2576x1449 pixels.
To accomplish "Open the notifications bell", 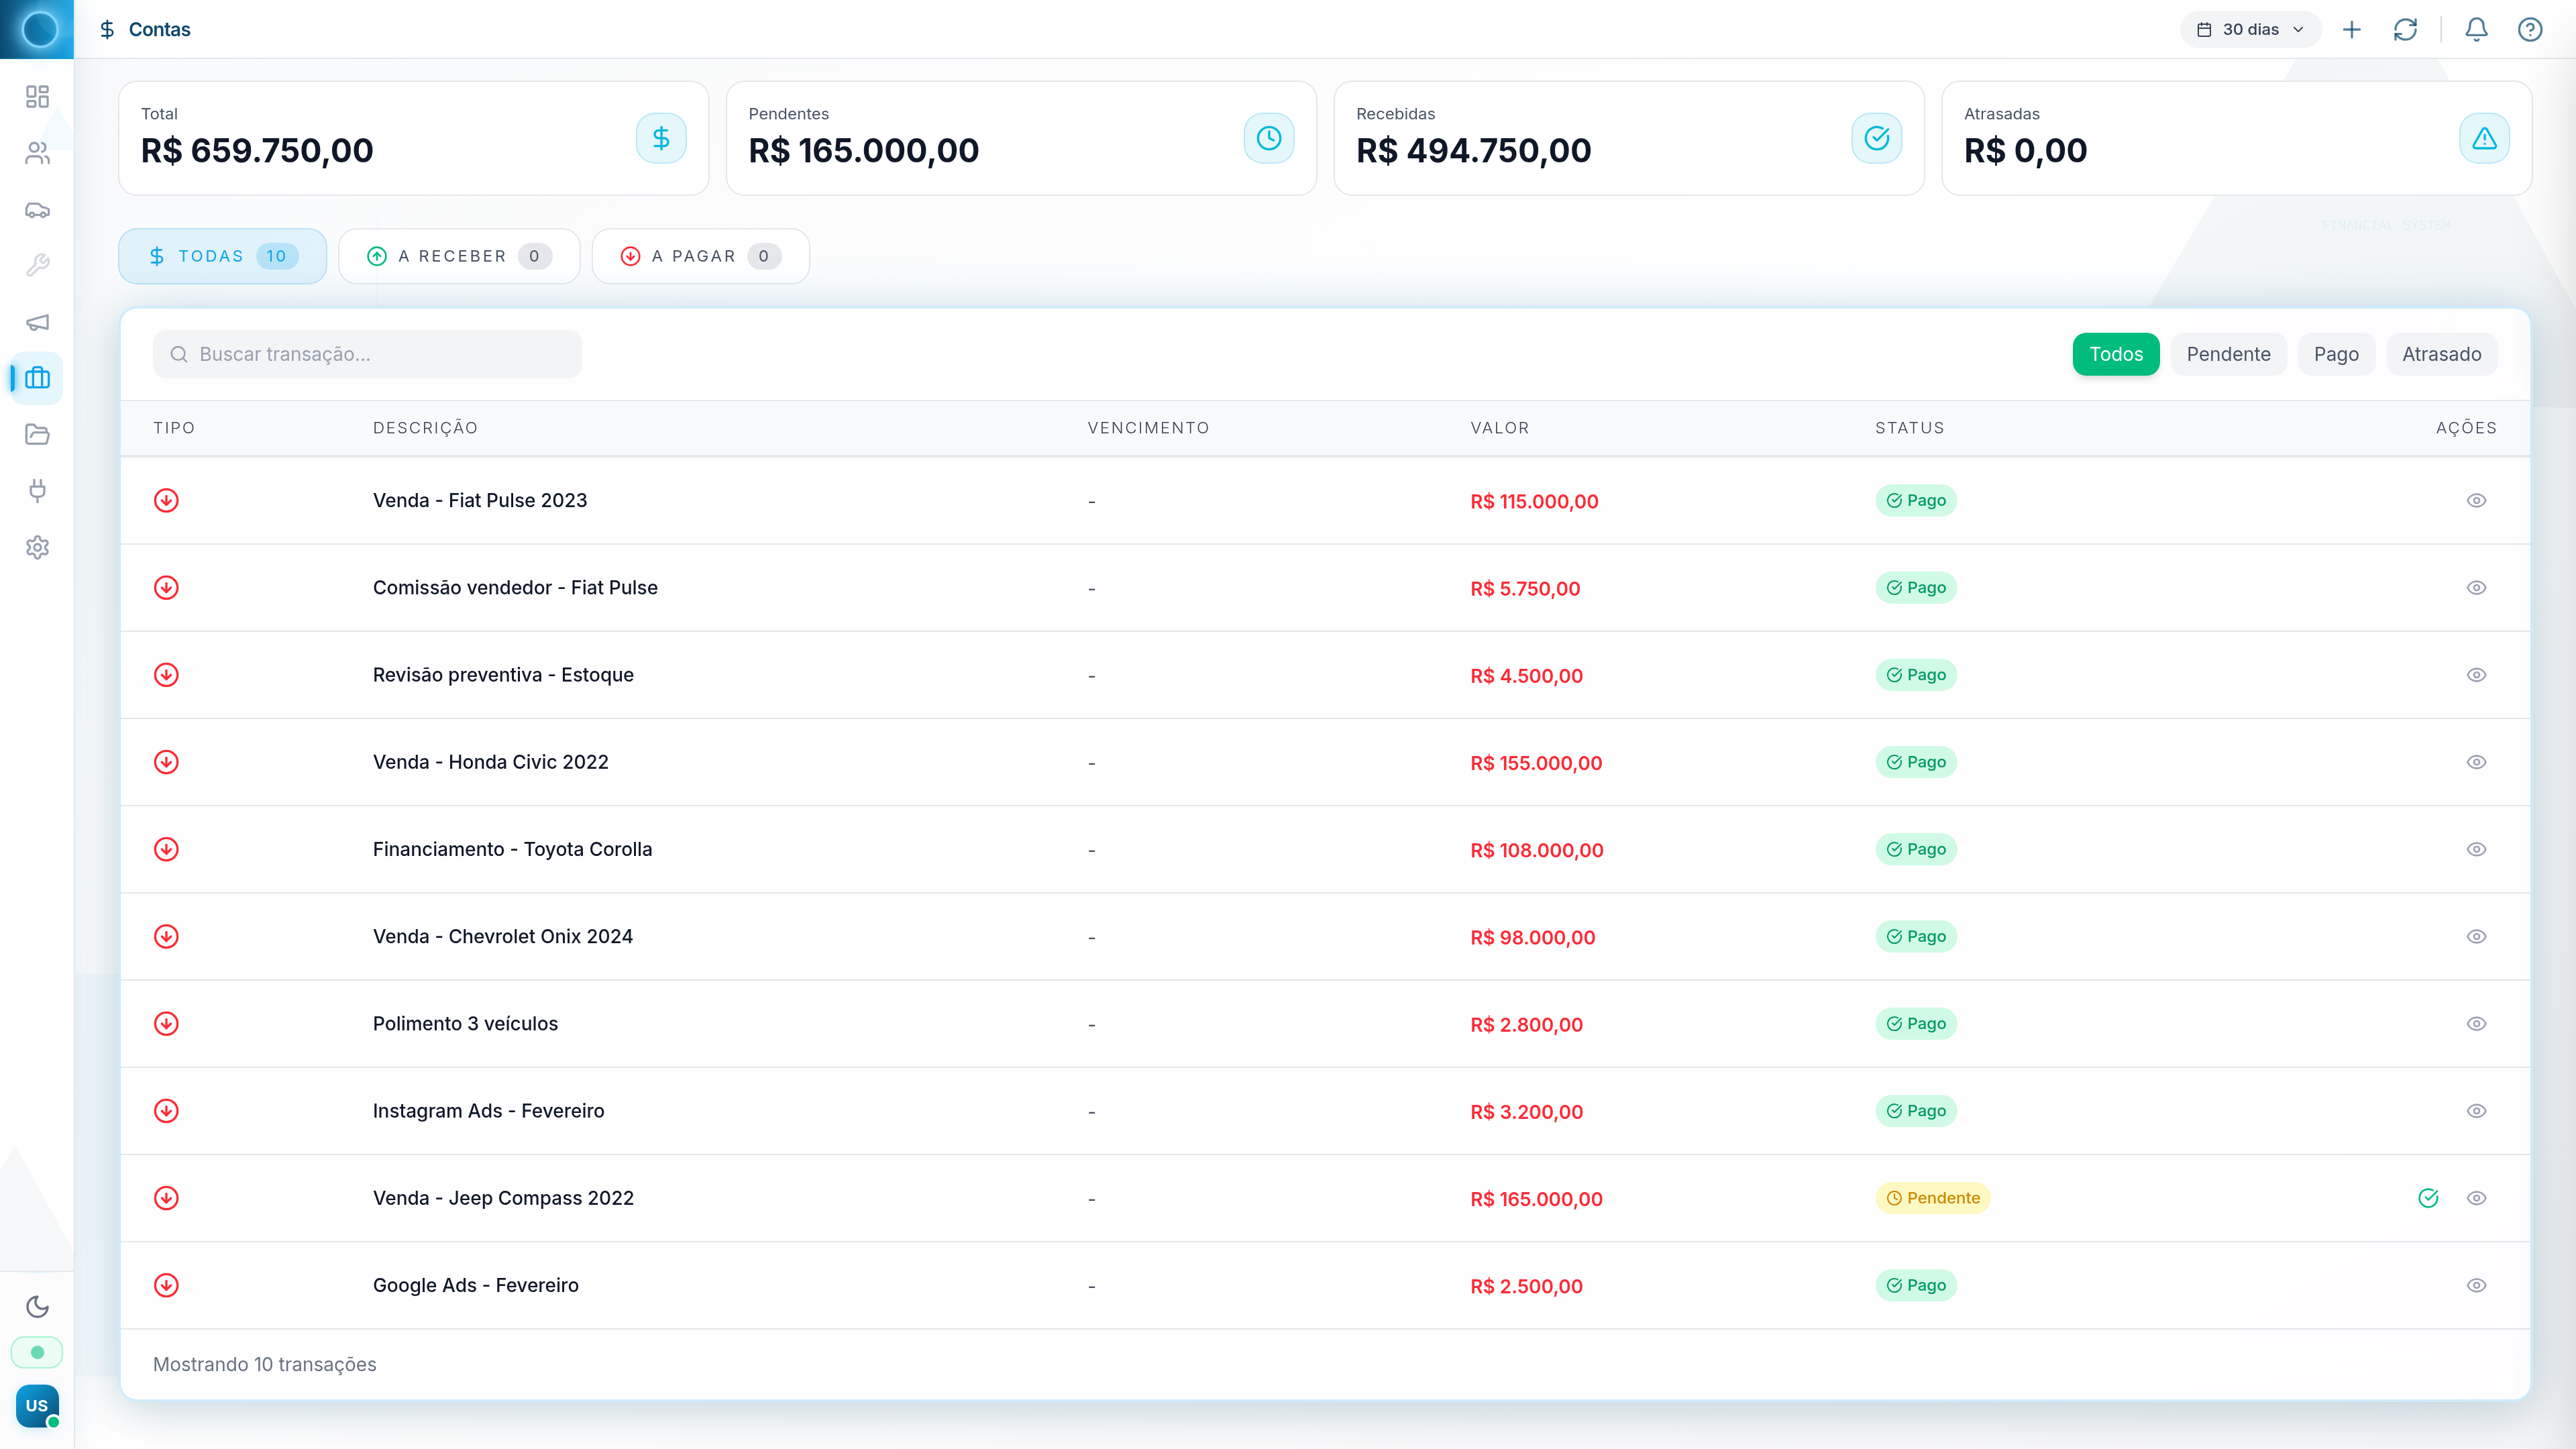I will (x=2475, y=29).
